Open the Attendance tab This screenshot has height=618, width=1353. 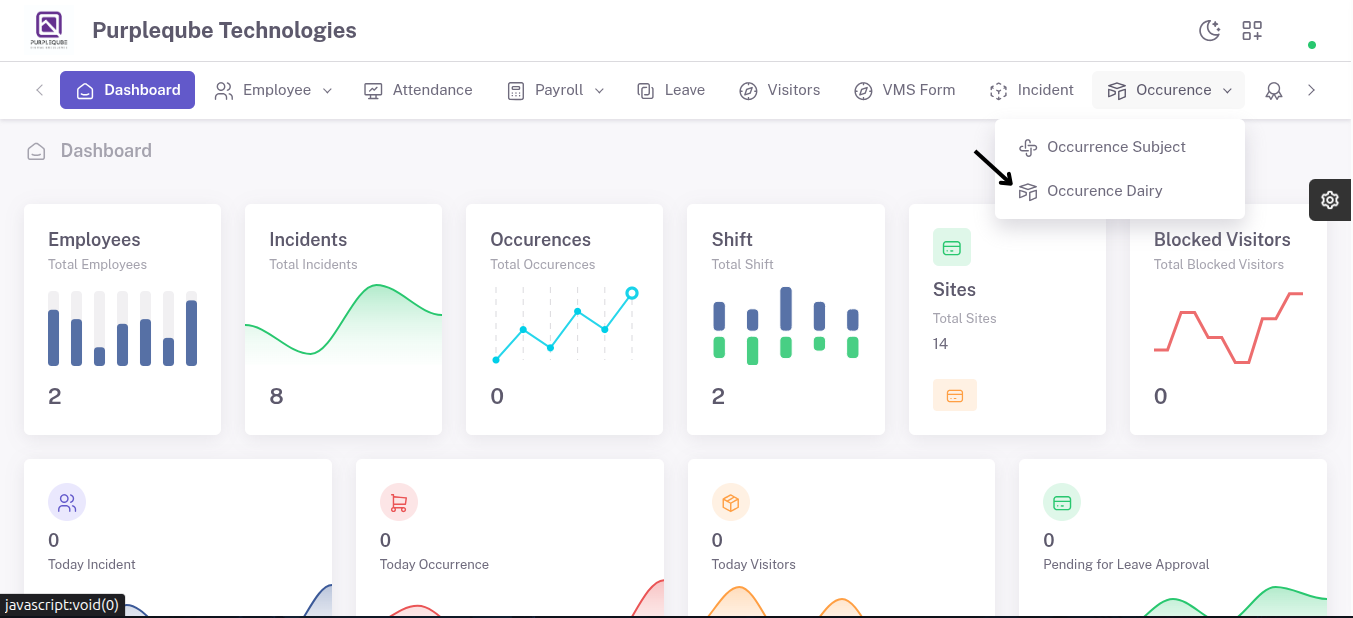tap(418, 90)
